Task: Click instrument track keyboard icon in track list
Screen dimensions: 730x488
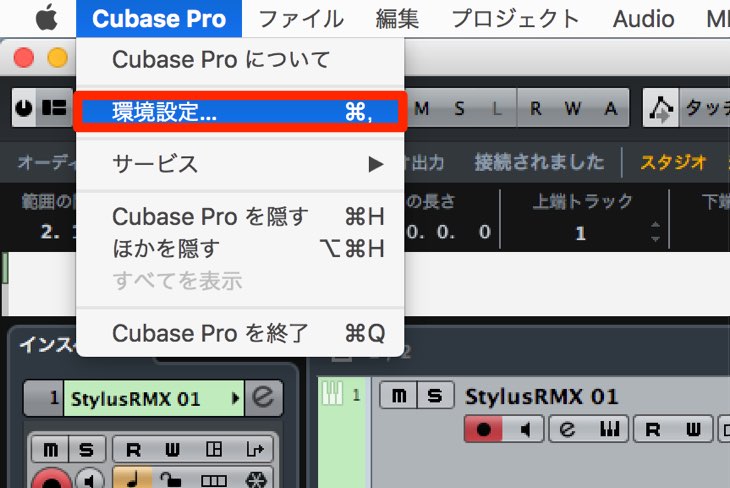Action: coord(333,393)
